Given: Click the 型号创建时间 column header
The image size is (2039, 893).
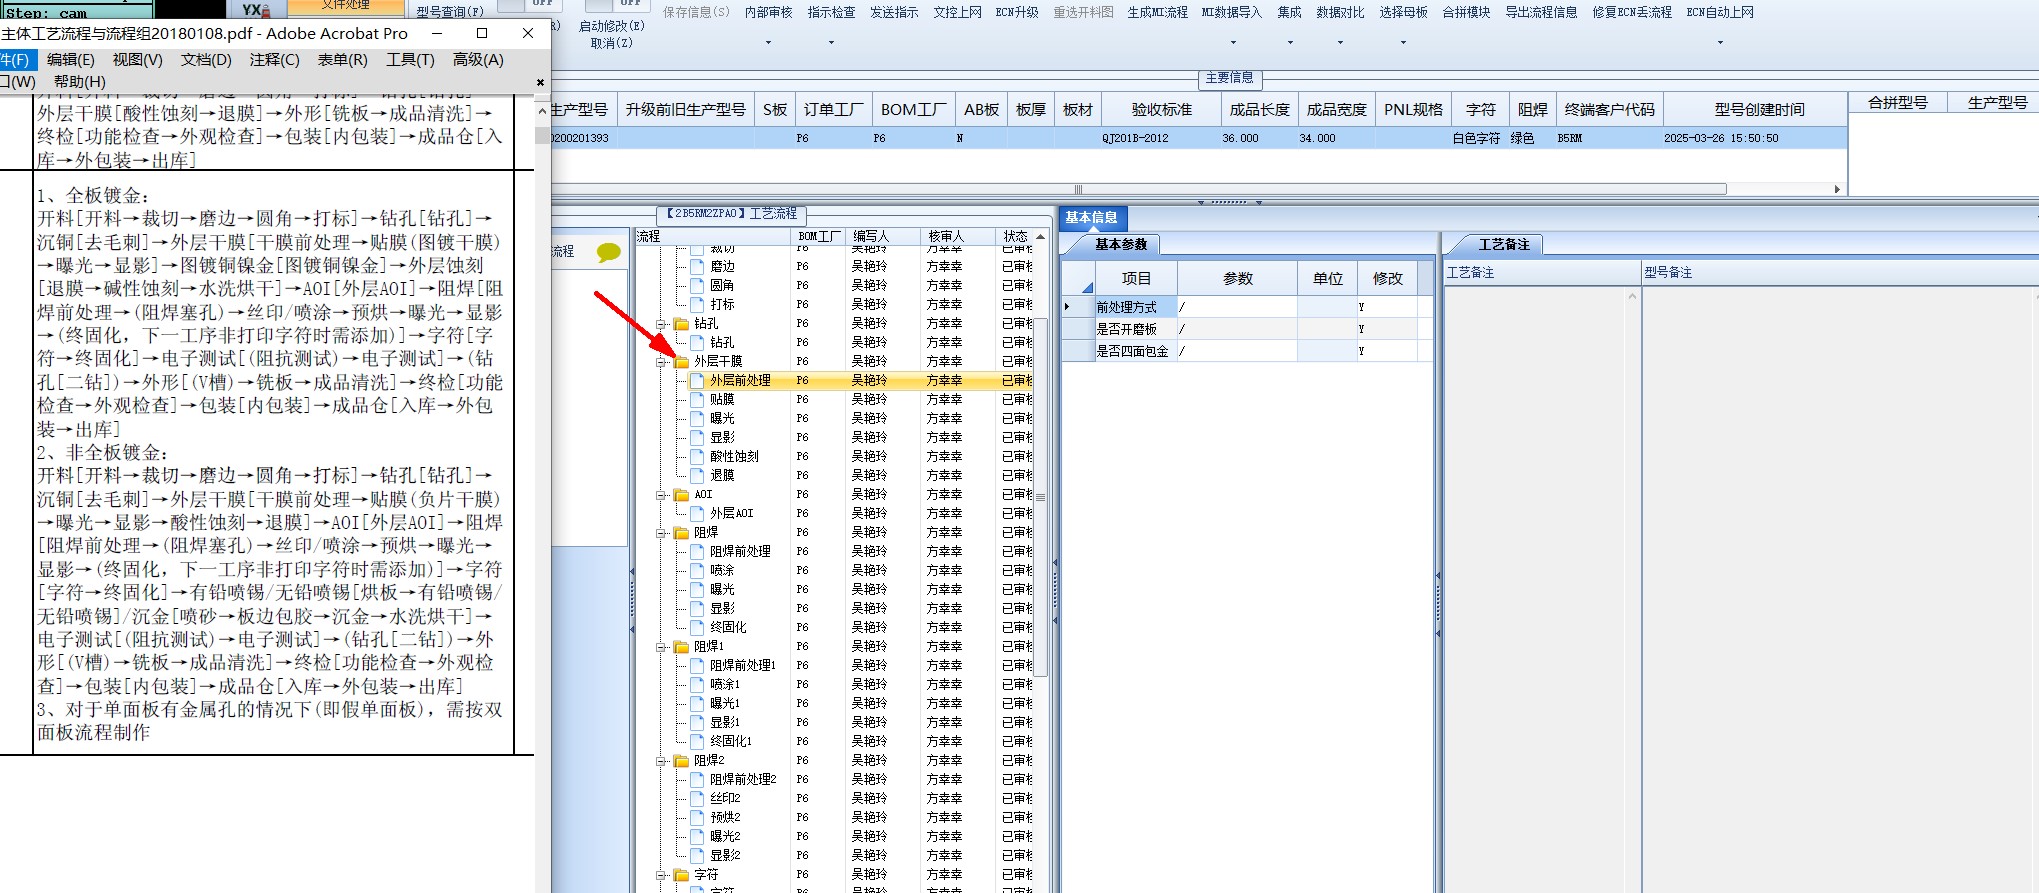Looking at the screenshot, I should point(1759,110).
